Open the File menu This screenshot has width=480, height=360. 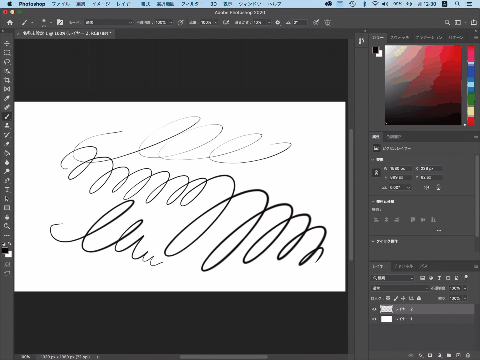pyautogui.click(x=61, y=4)
